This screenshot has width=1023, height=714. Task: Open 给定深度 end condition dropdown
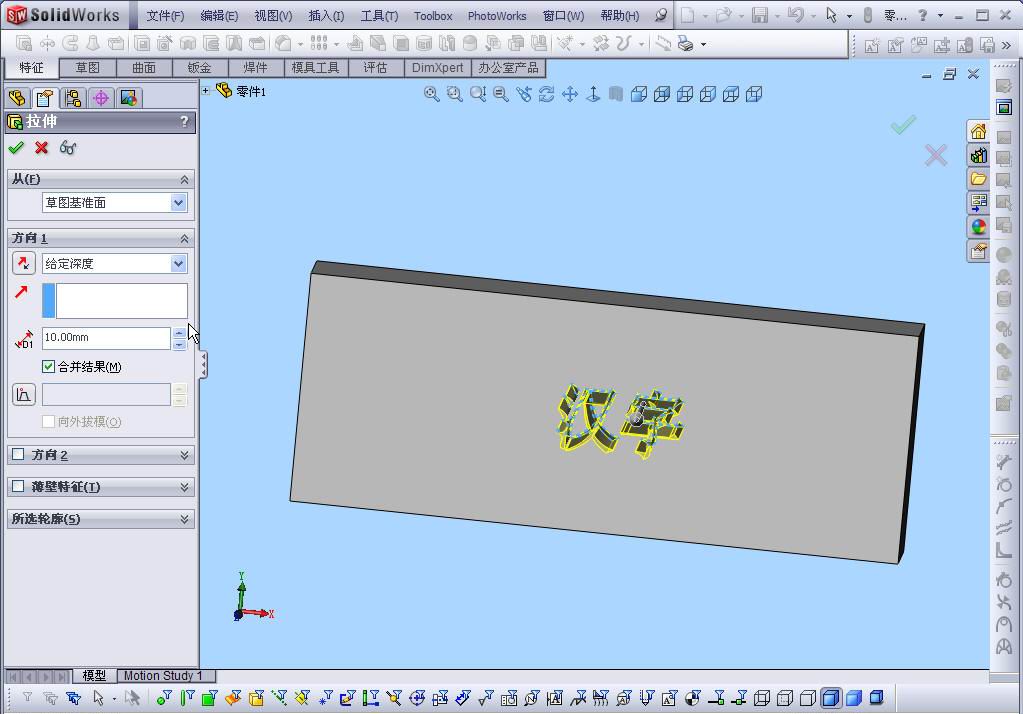(178, 264)
